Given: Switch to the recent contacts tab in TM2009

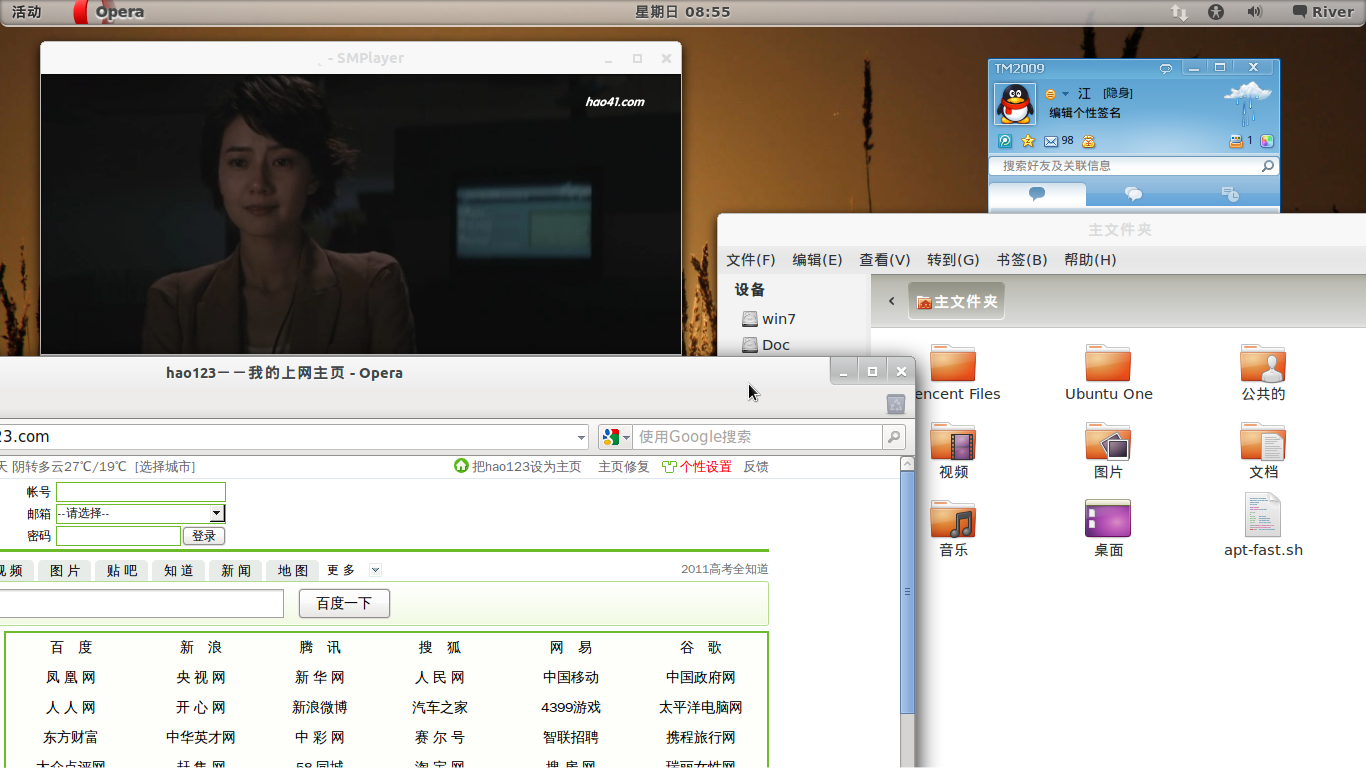Looking at the screenshot, I should click(x=1230, y=194).
